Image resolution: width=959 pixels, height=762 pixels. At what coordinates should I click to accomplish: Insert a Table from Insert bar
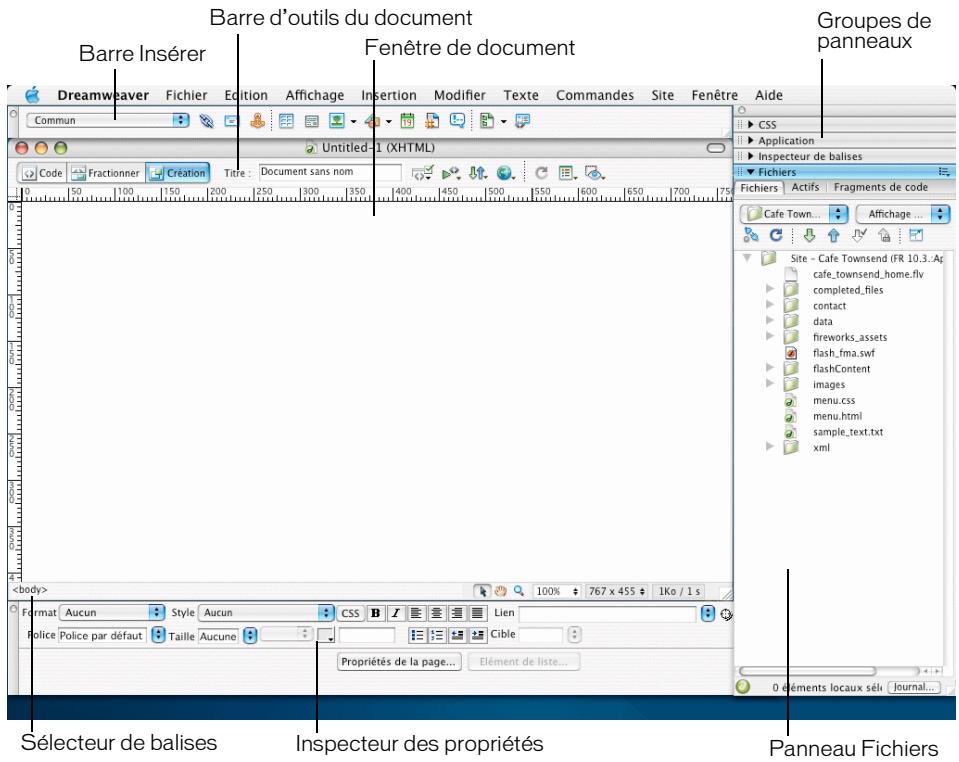tap(286, 121)
